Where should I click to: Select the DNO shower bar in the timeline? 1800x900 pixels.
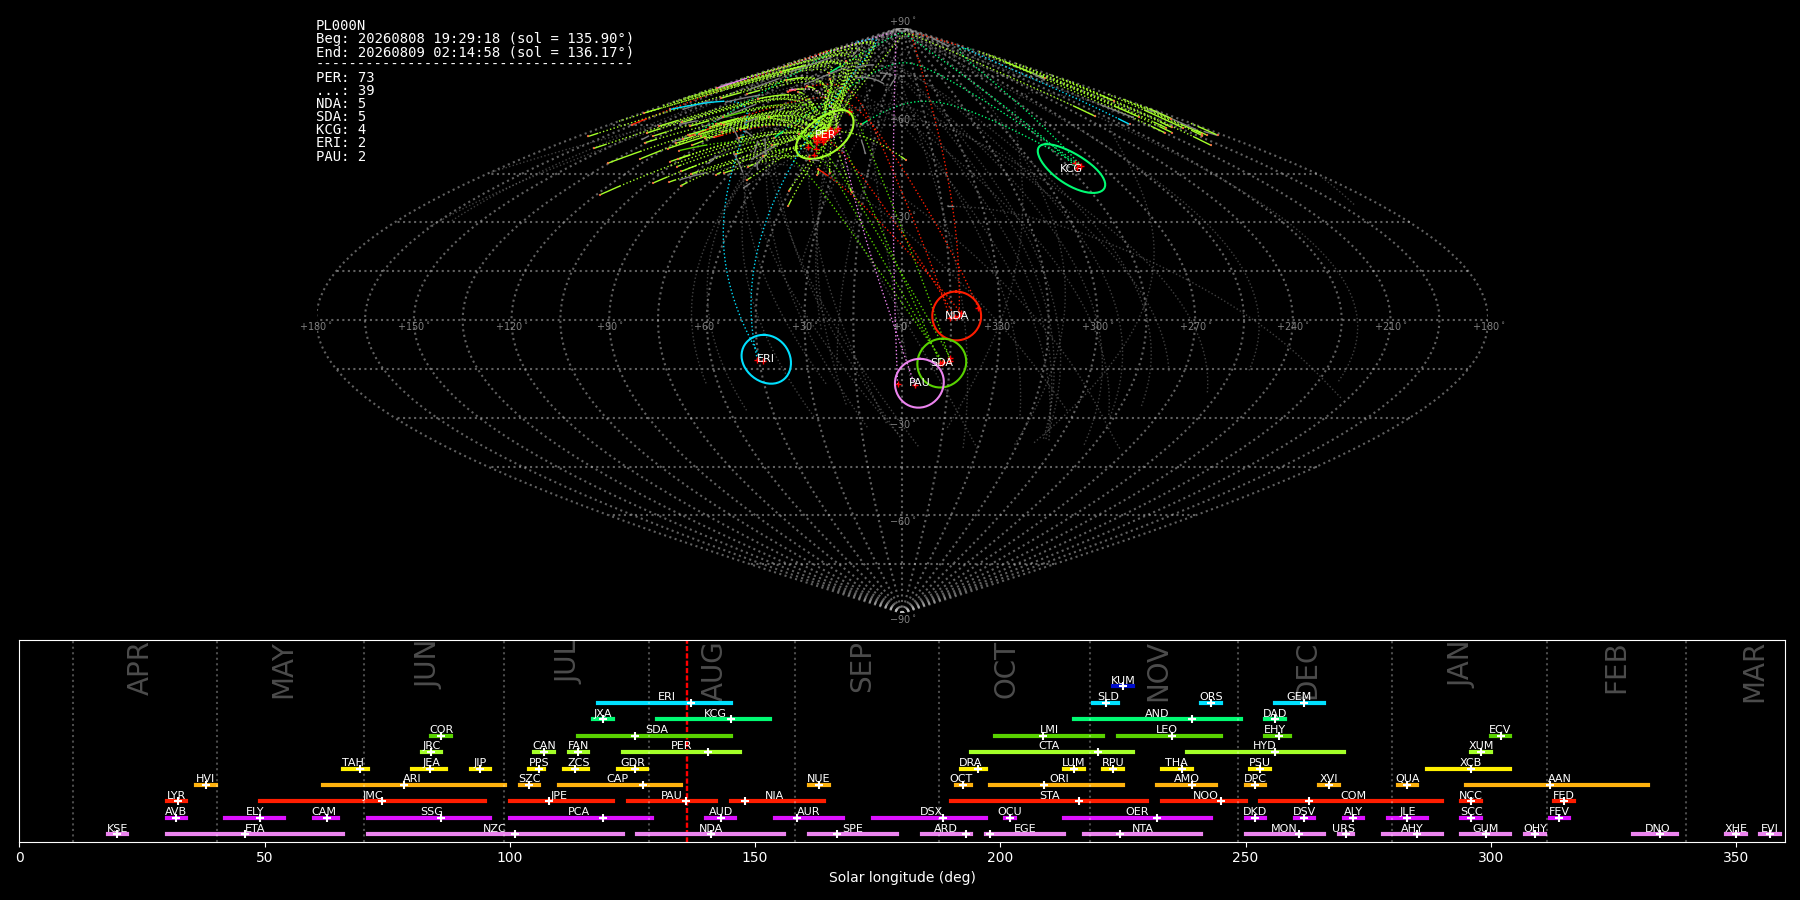point(1655,834)
